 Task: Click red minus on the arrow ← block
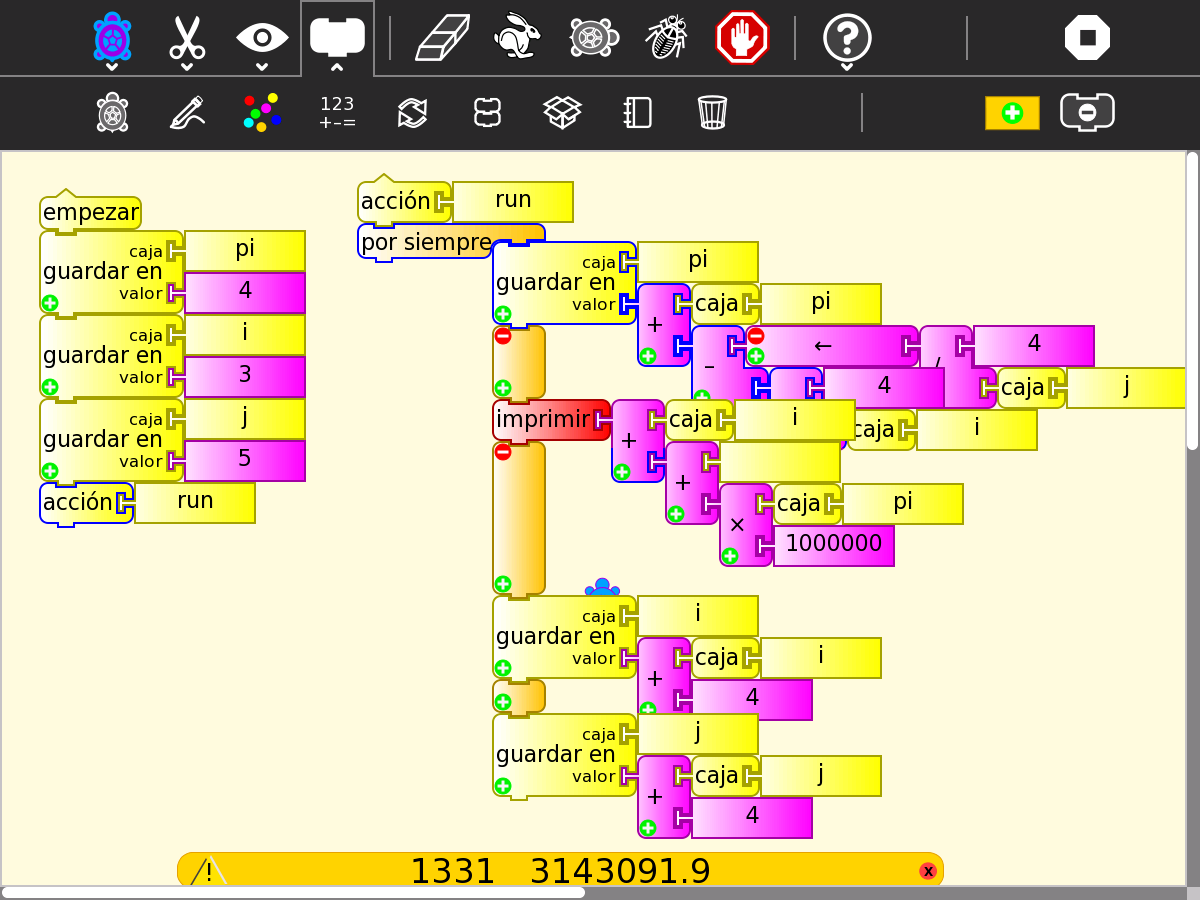click(x=756, y=336)
